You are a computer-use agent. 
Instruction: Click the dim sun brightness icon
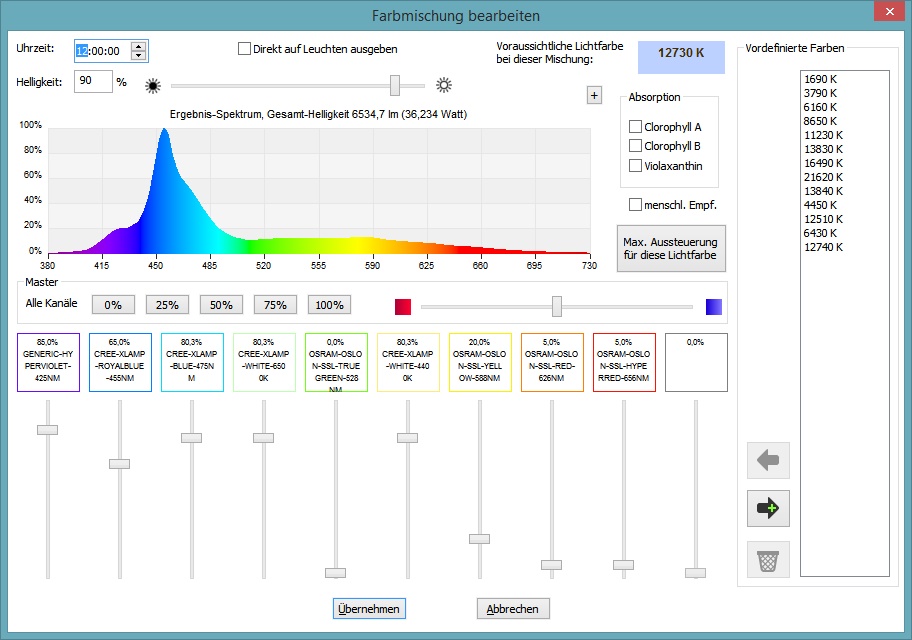click(x=153, y=86)
